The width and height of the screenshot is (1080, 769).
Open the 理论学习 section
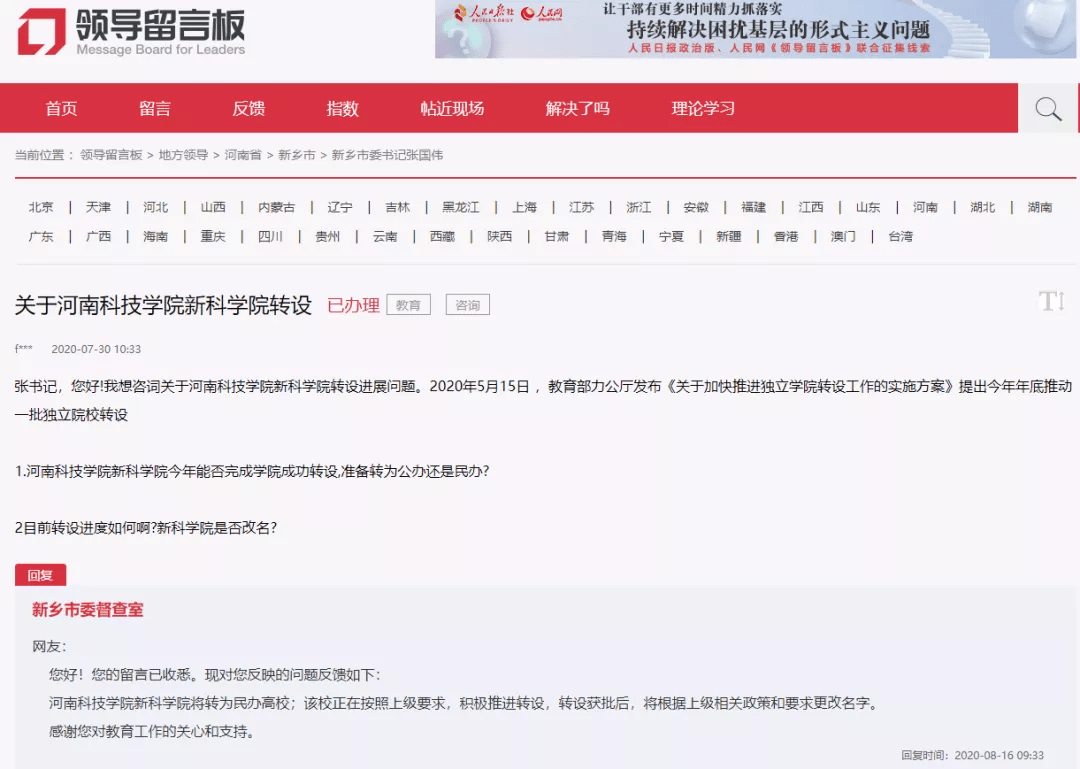click(706, 108)
